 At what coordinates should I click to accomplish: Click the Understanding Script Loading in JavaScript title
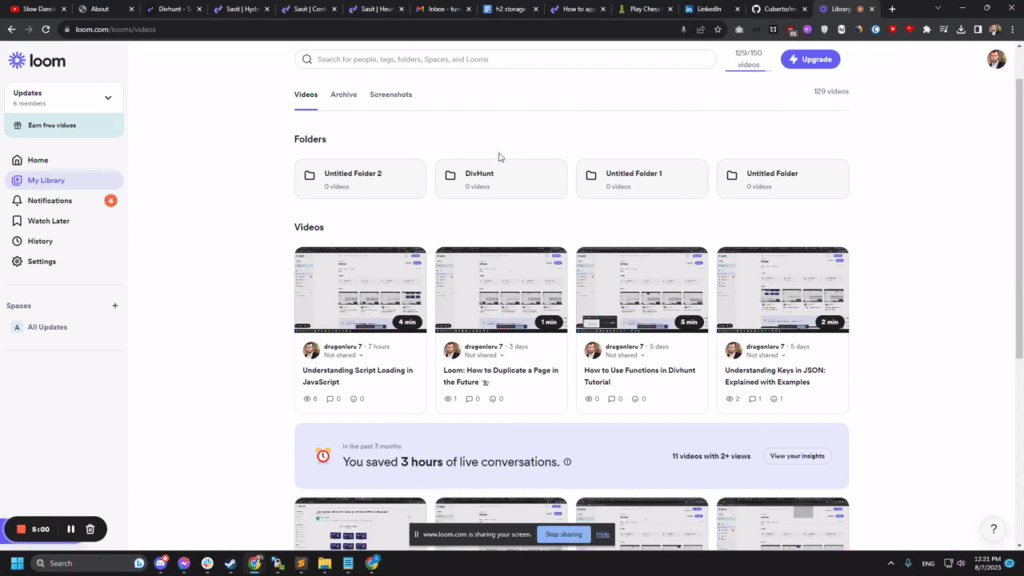pyautogui.click(x=358, y=376)
